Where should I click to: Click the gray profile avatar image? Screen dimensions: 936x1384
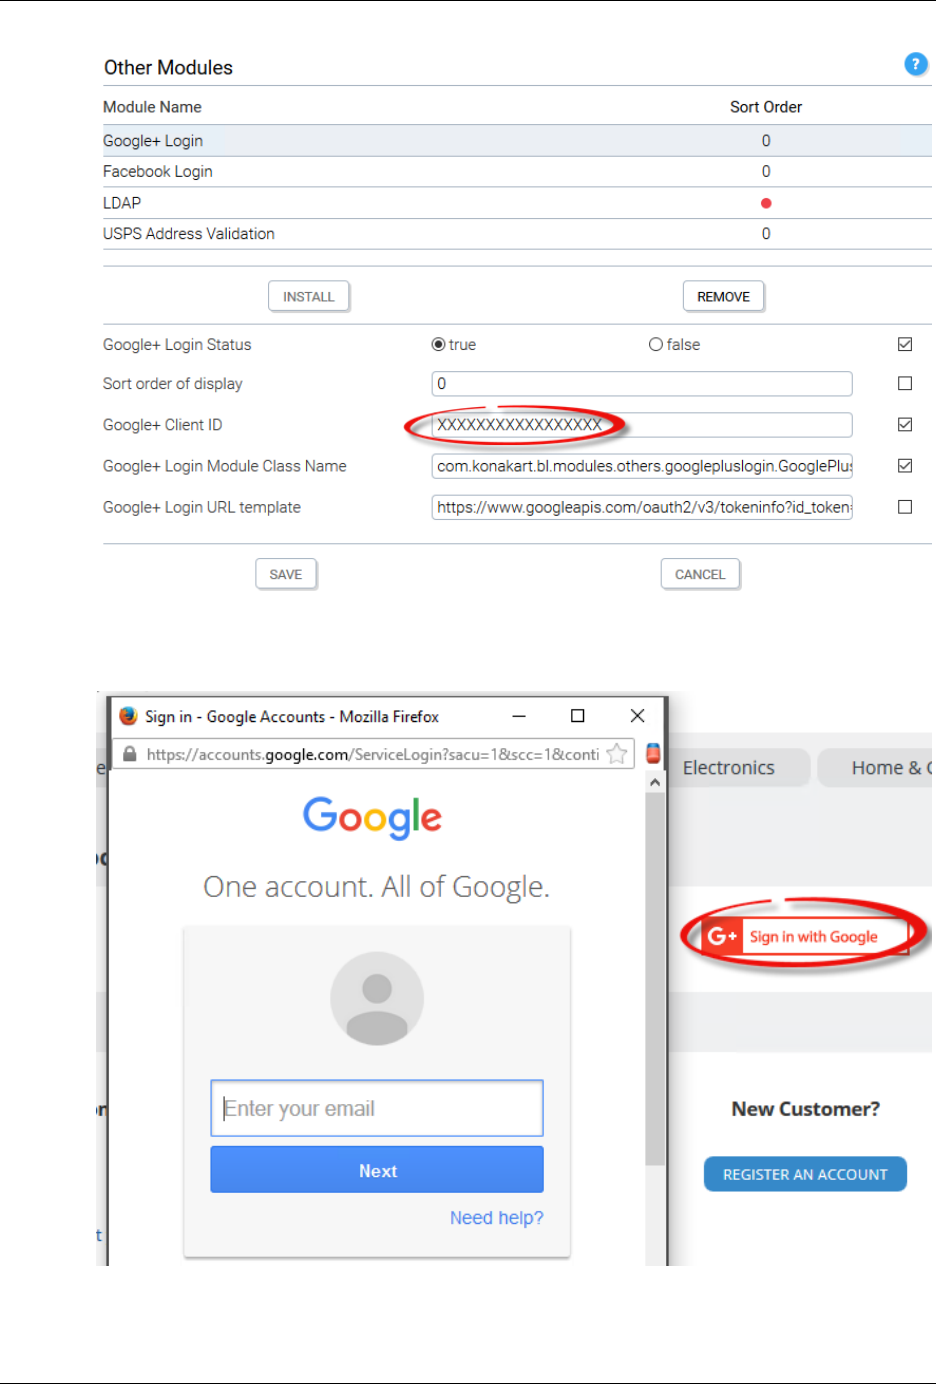(377, 998)
